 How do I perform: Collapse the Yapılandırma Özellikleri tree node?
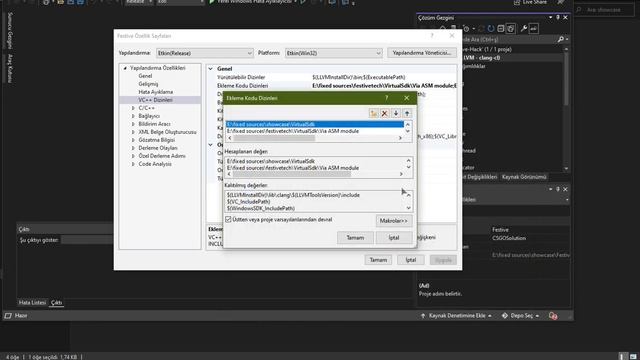pyautogui.click(x=125, y=68)
